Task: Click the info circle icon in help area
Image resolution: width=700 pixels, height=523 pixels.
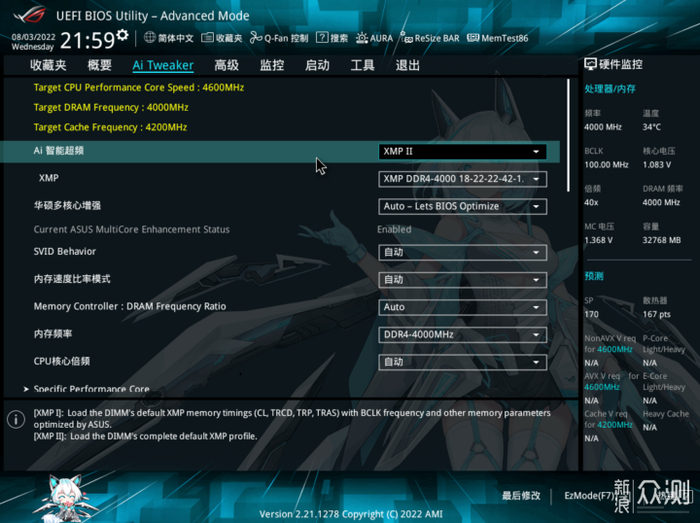Action: (16, 419)
